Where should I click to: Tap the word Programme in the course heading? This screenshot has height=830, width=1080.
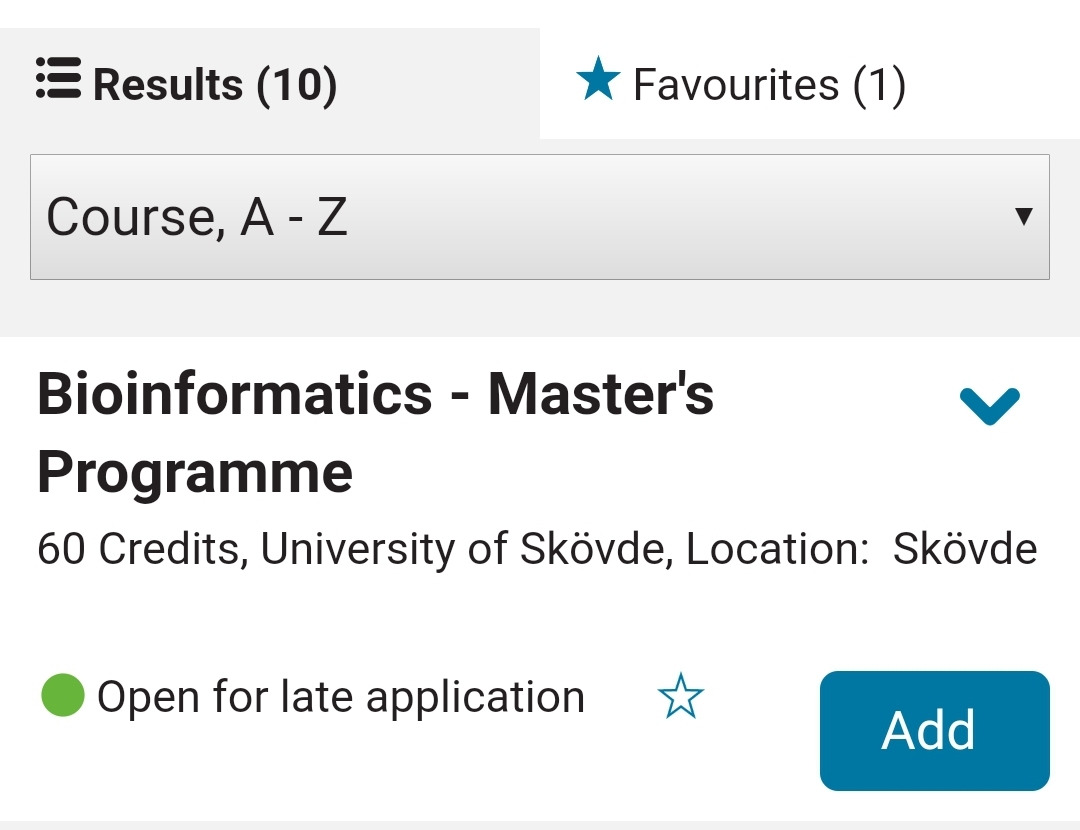point(195,472)
